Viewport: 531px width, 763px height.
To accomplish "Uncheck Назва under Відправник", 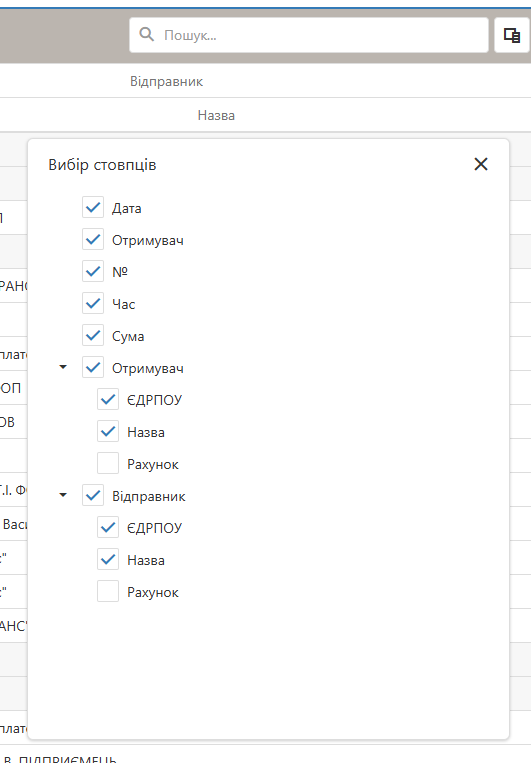I will tap(108, 560).
